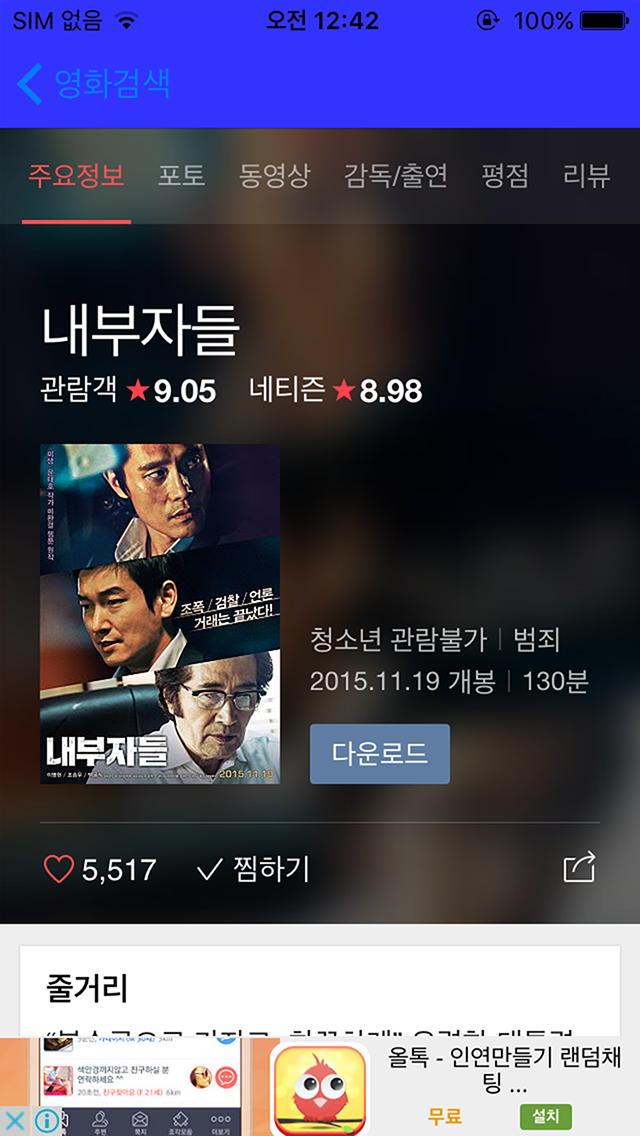
Task: Tap the back chevron beside 영화검색
Action: [30, 83]
